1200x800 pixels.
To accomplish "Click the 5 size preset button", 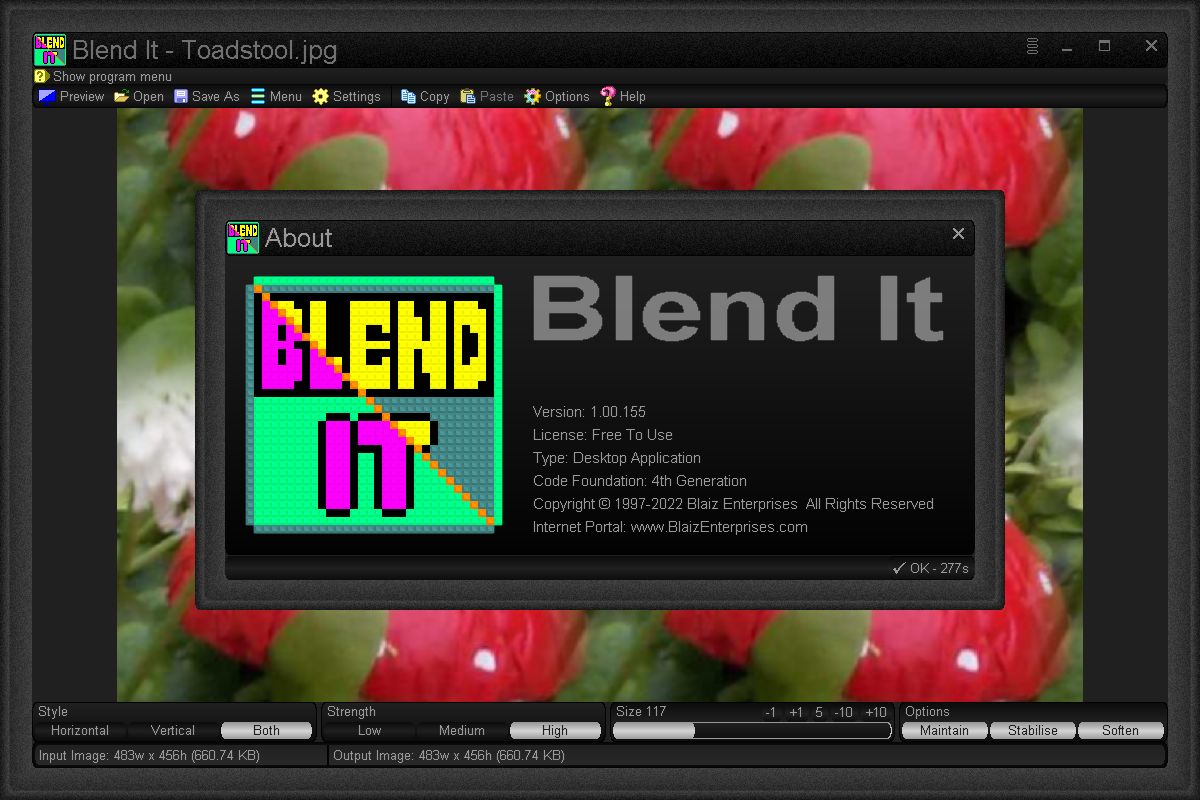I will click(819, 712).
